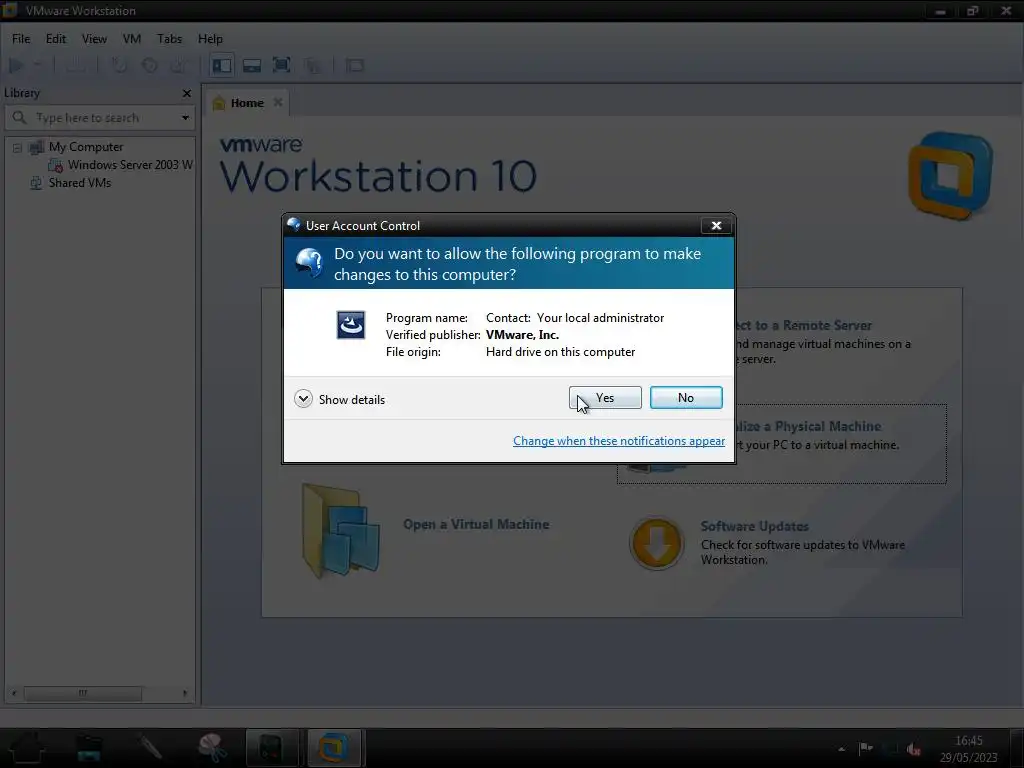
Task: Switch to the Home tab
Action: click(247, 103)
